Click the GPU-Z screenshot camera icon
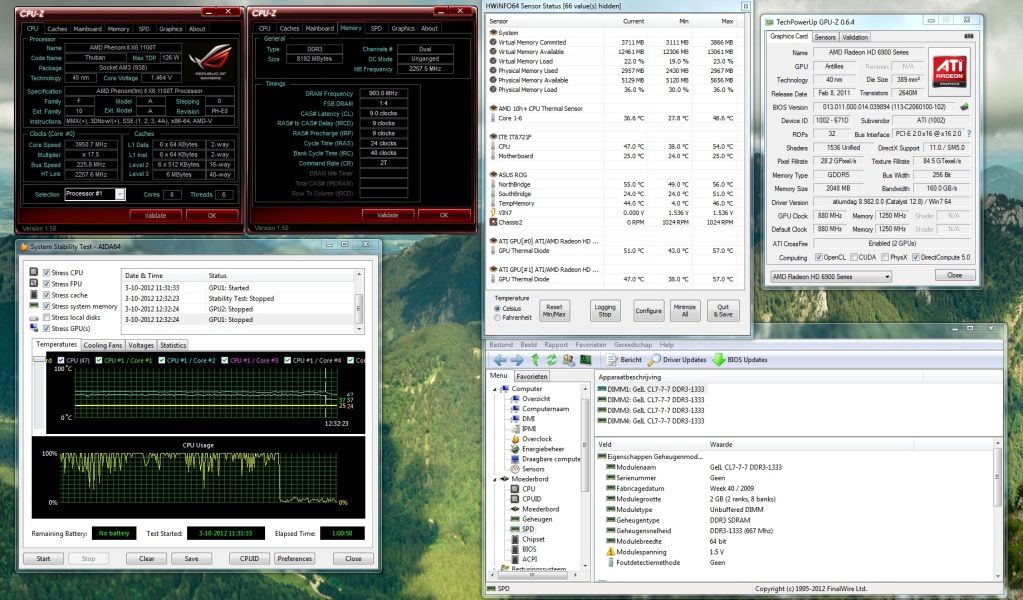 click(968, 37)
